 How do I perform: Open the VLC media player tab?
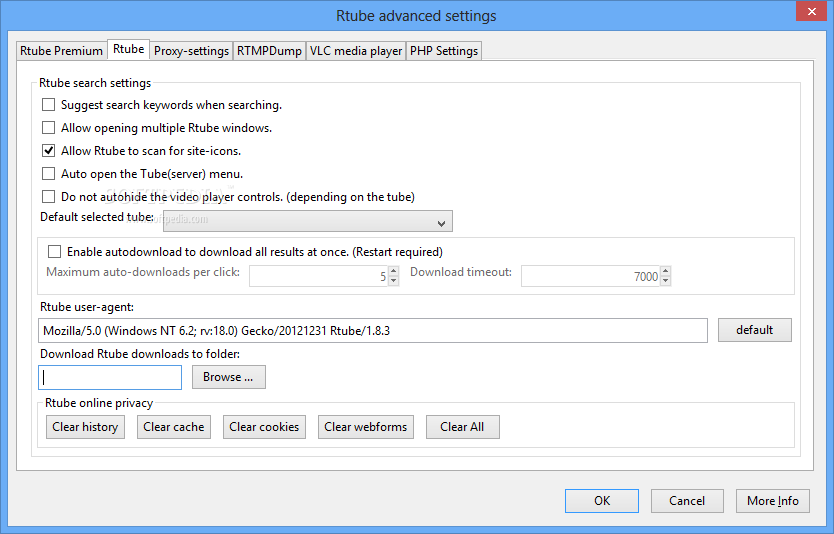pyautogui.click(x=356, y=51)
